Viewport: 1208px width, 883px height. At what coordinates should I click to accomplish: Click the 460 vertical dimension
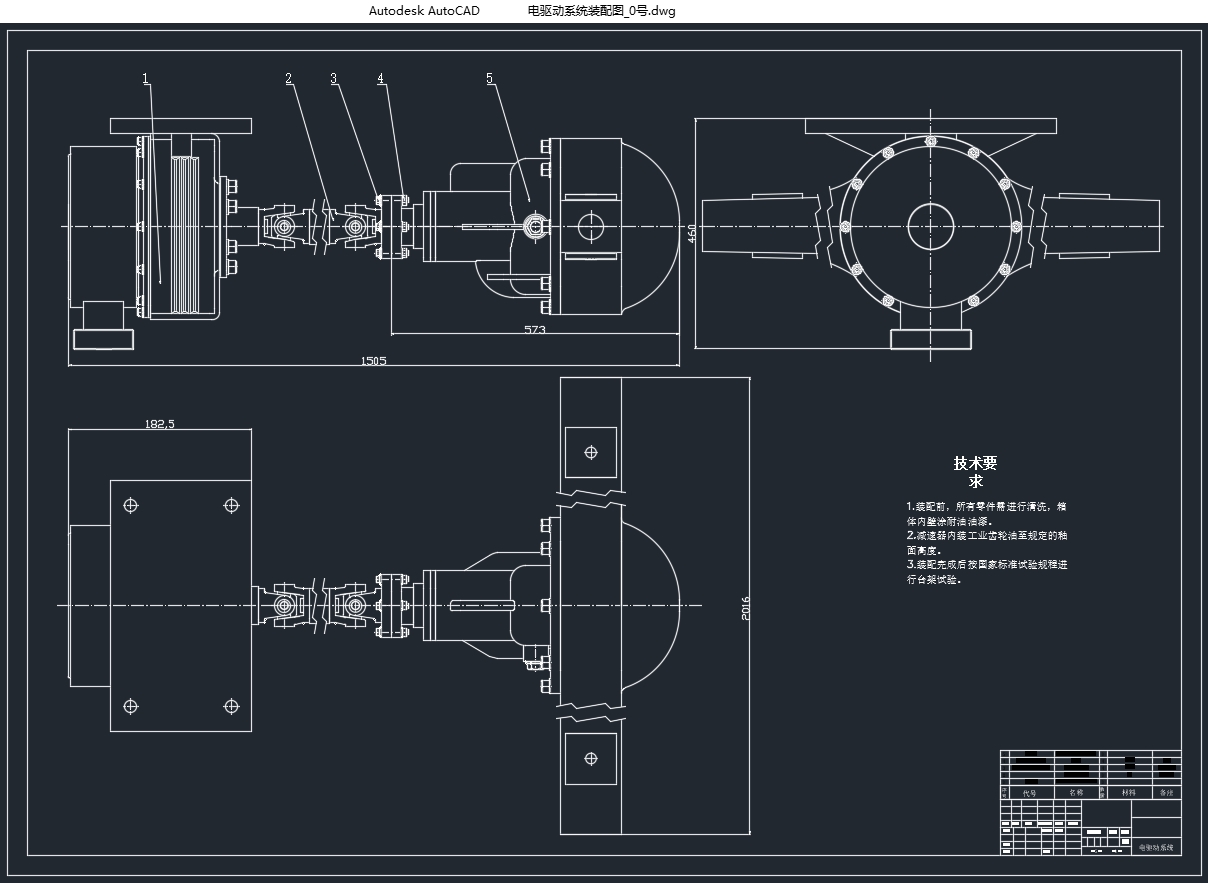(690, 234)
